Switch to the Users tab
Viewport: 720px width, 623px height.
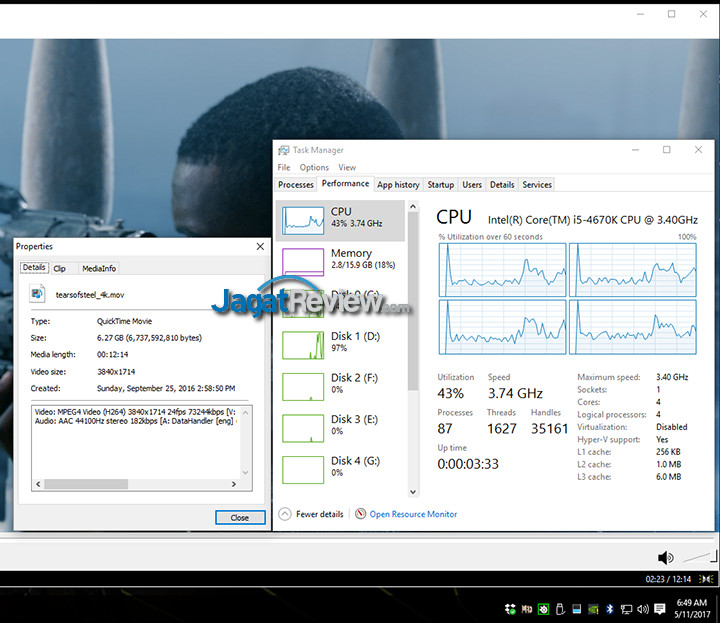click(x=472, y=185)
